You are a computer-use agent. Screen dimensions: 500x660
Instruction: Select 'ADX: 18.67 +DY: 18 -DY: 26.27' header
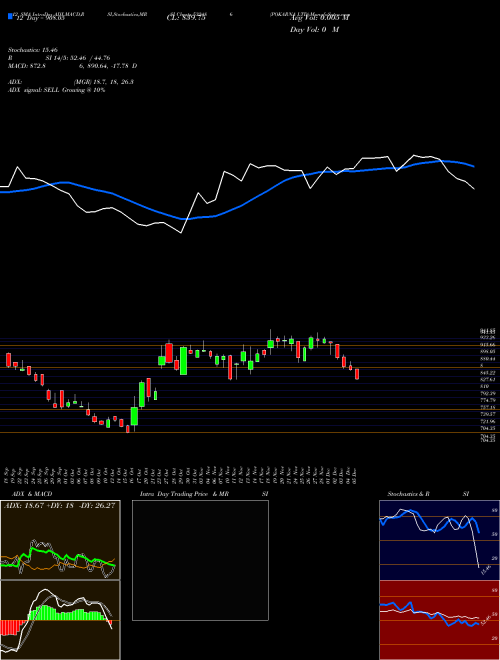click(60, 506)
